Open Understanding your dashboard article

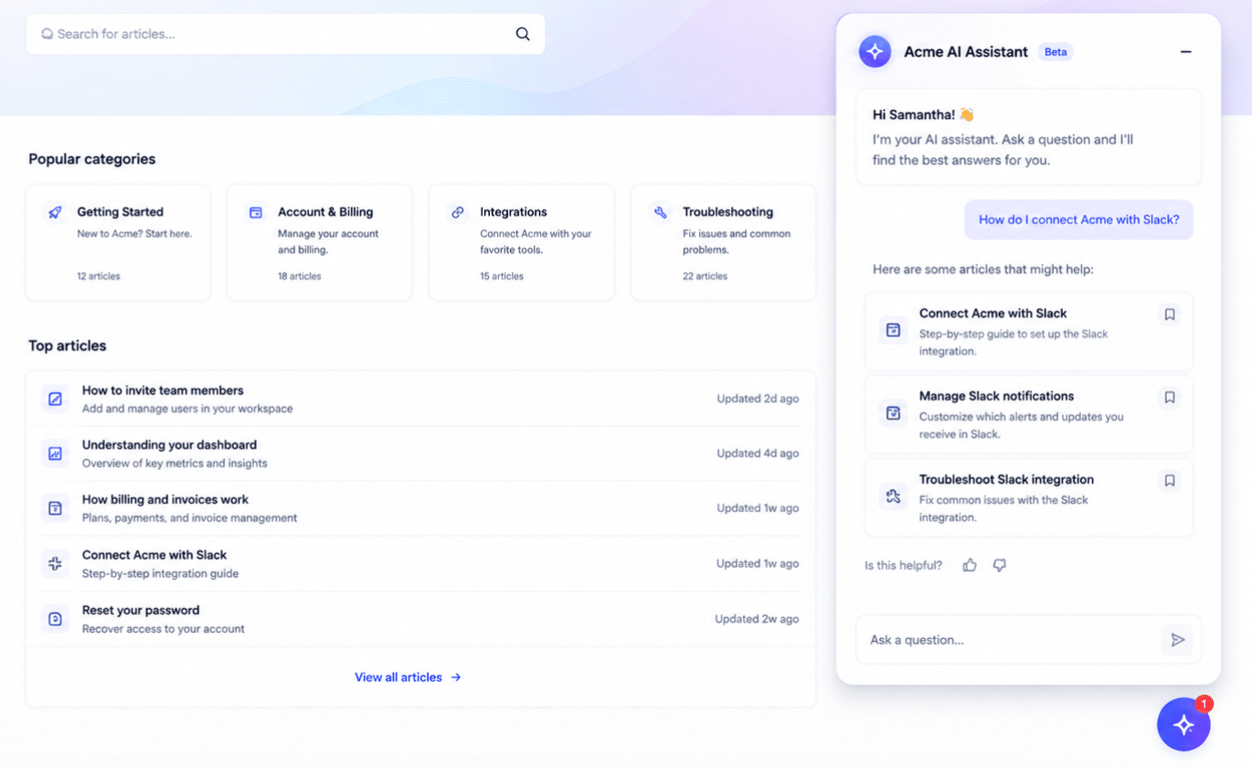[421, 454]
